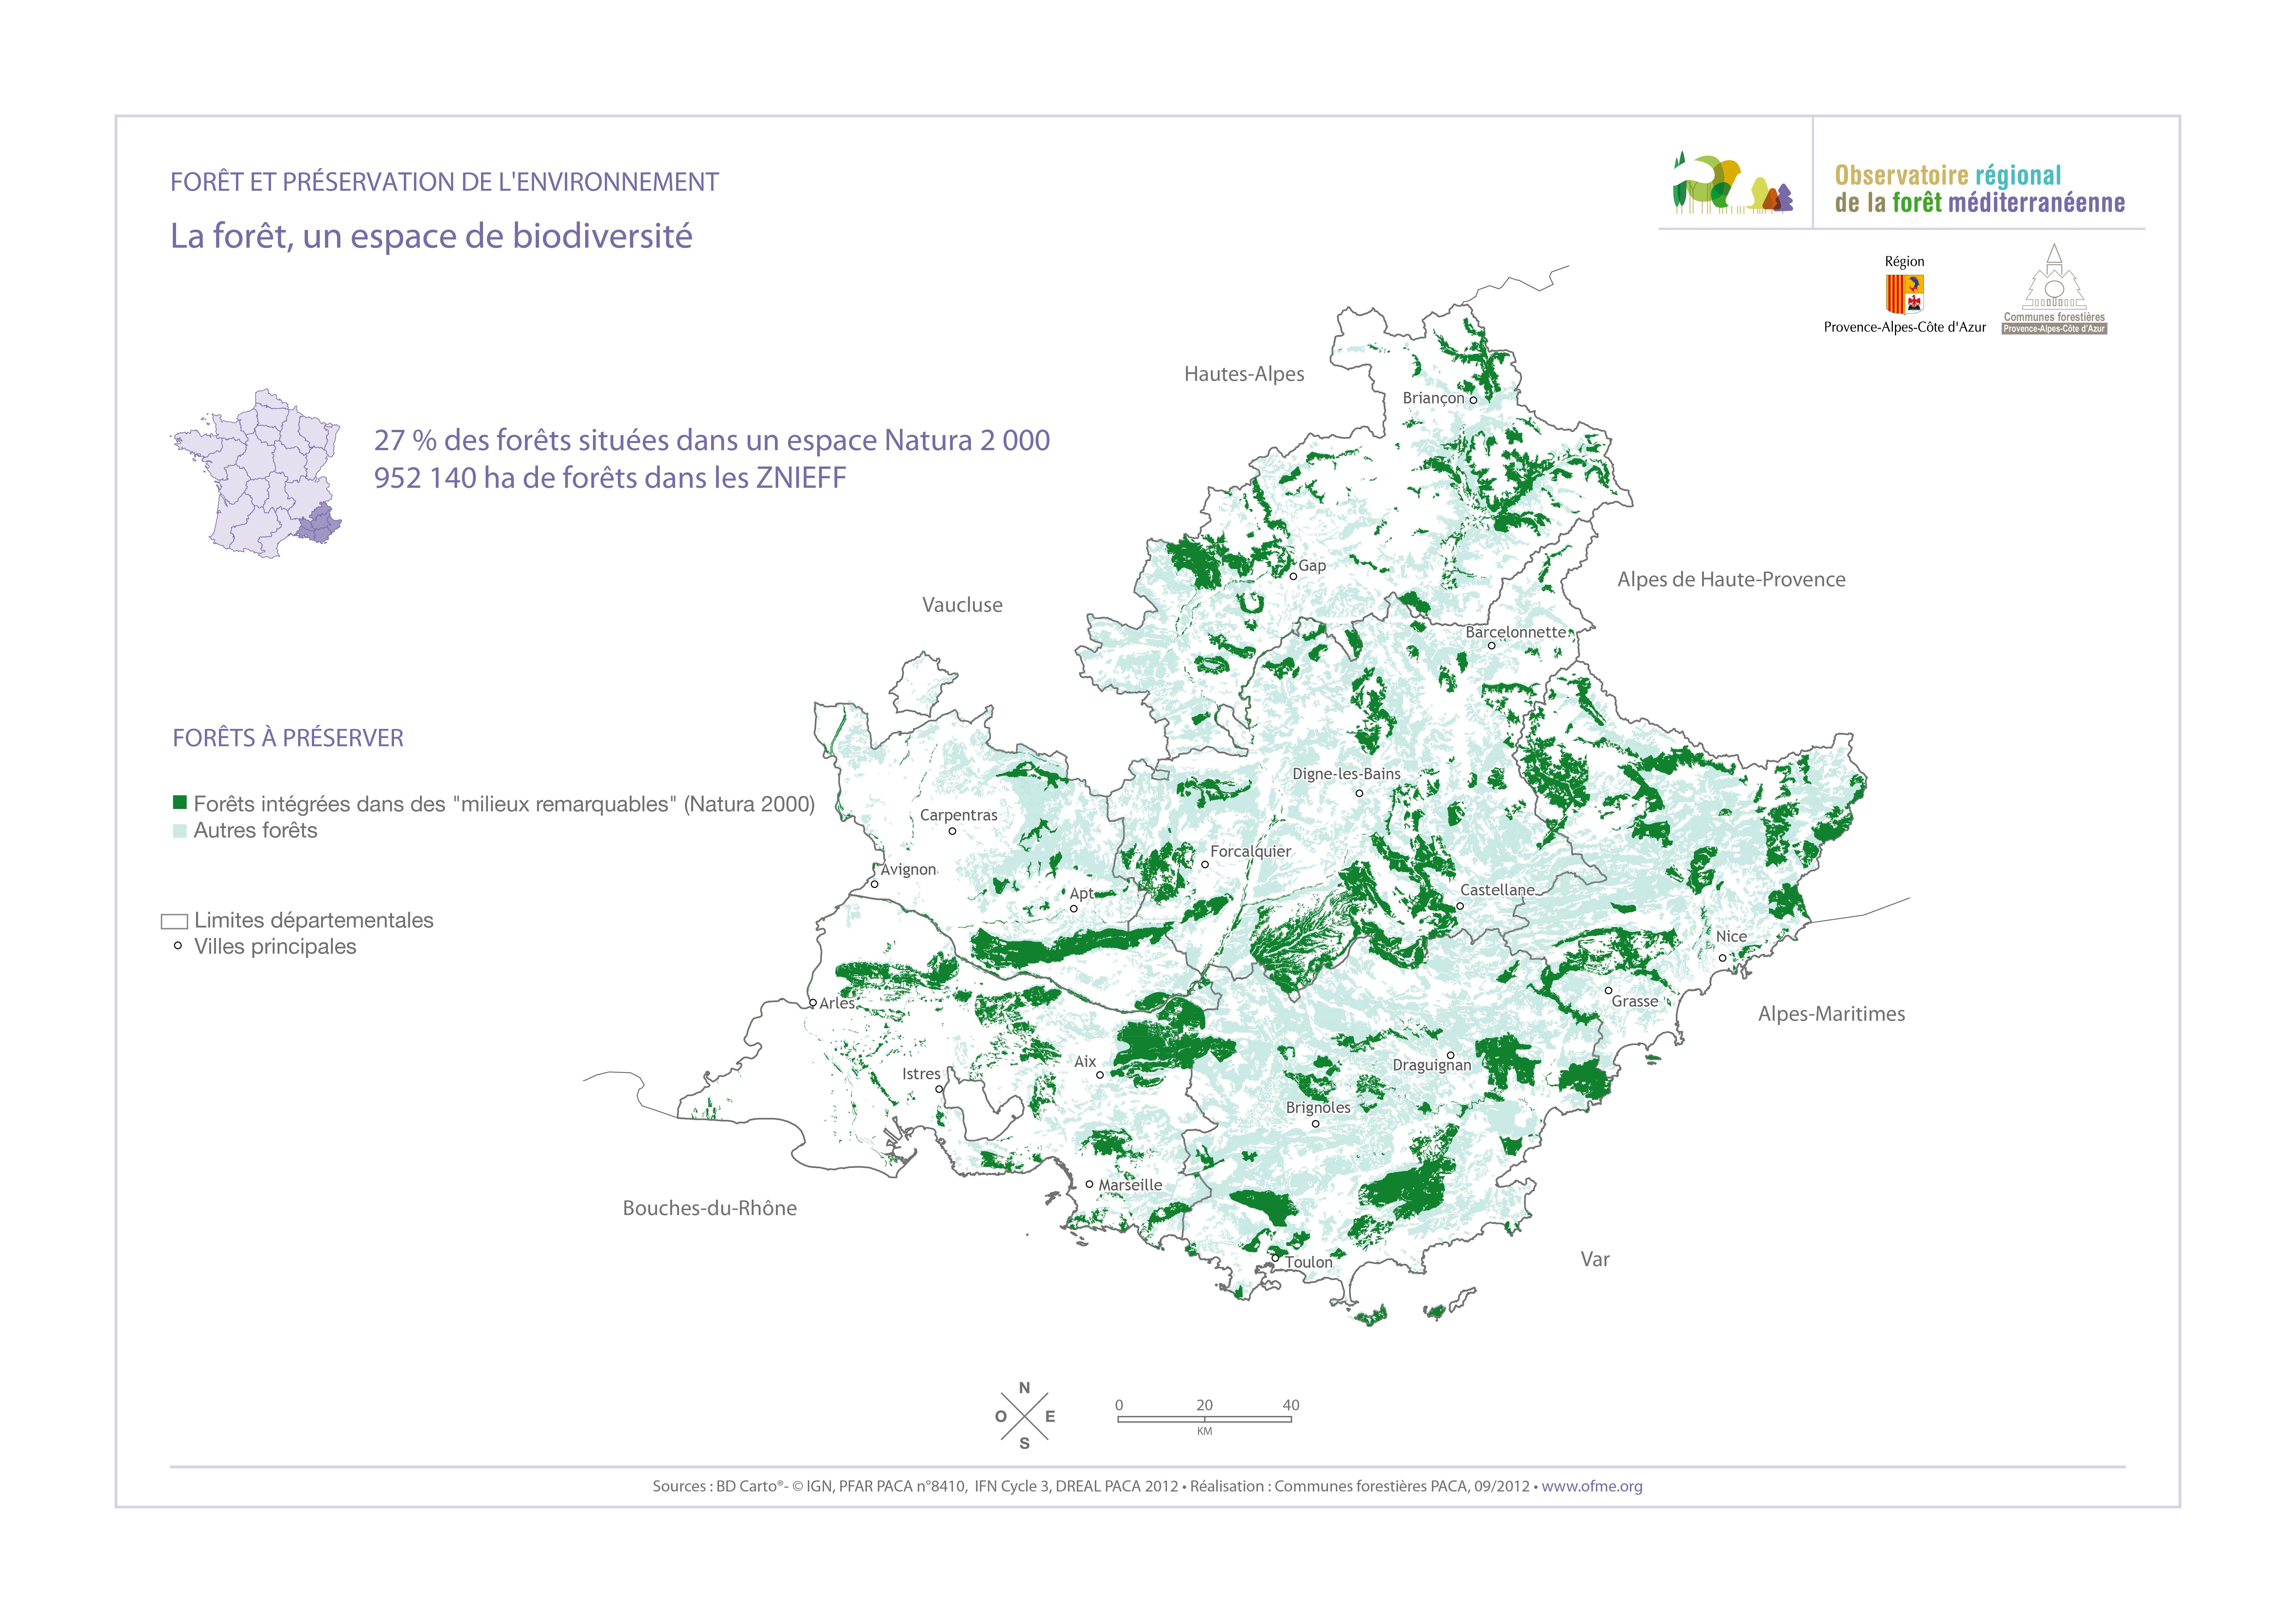This screenshot has width=2296, height=1623.
Task: Click the Avignon city marker
Action: (874, 884)
